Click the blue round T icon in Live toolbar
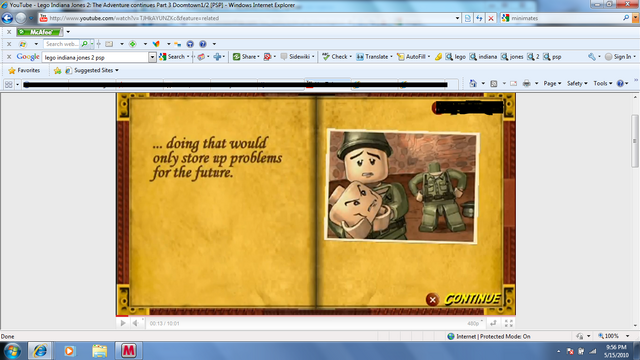Screen dimensions: 640x360 190,44
